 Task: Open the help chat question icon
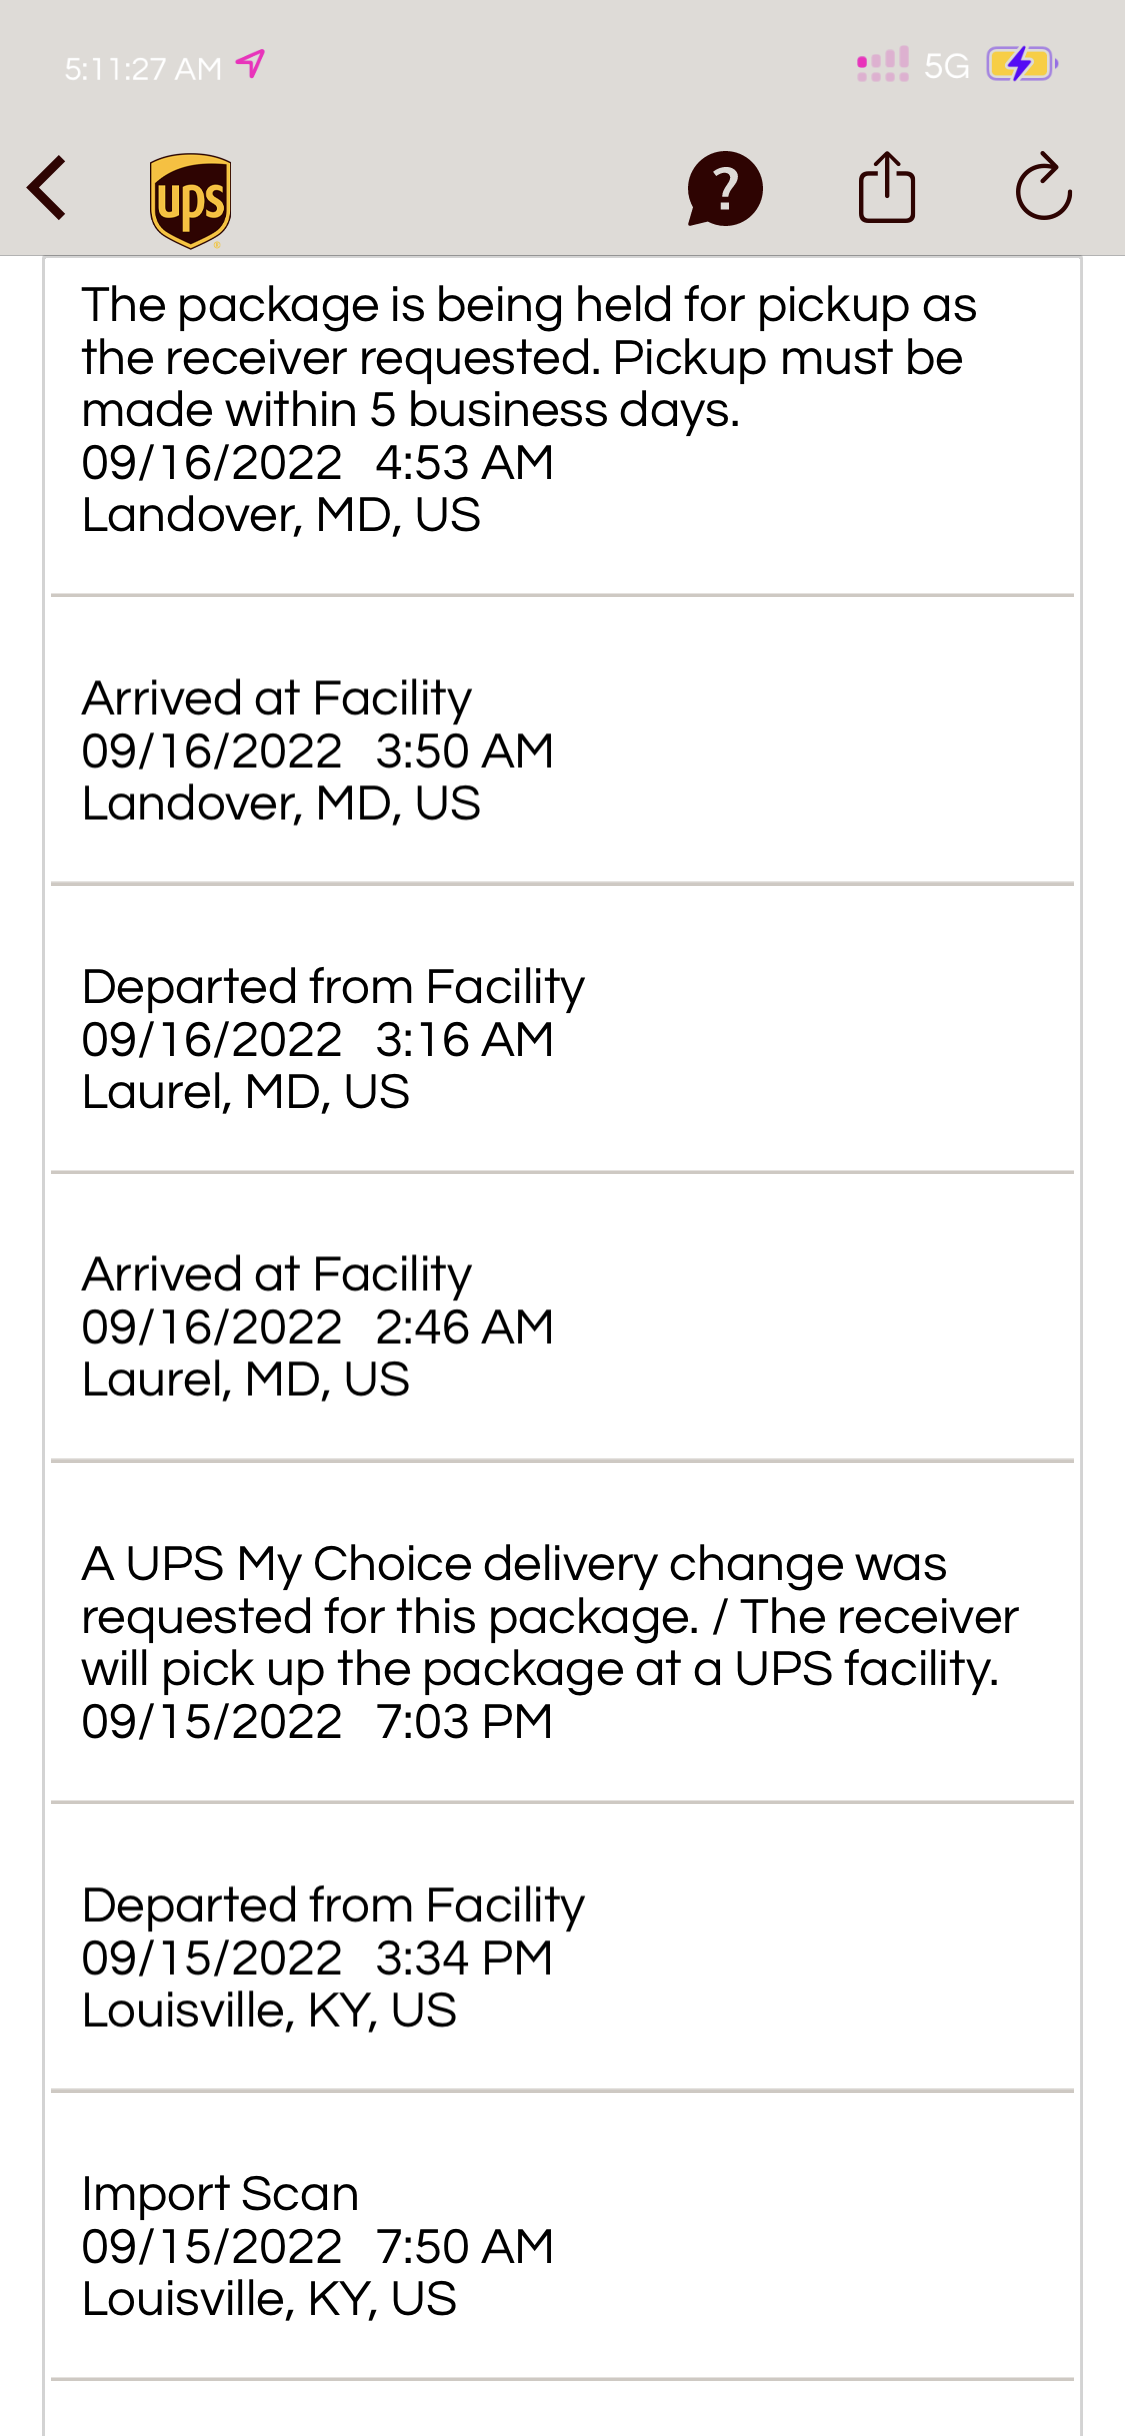pos(725,188)
